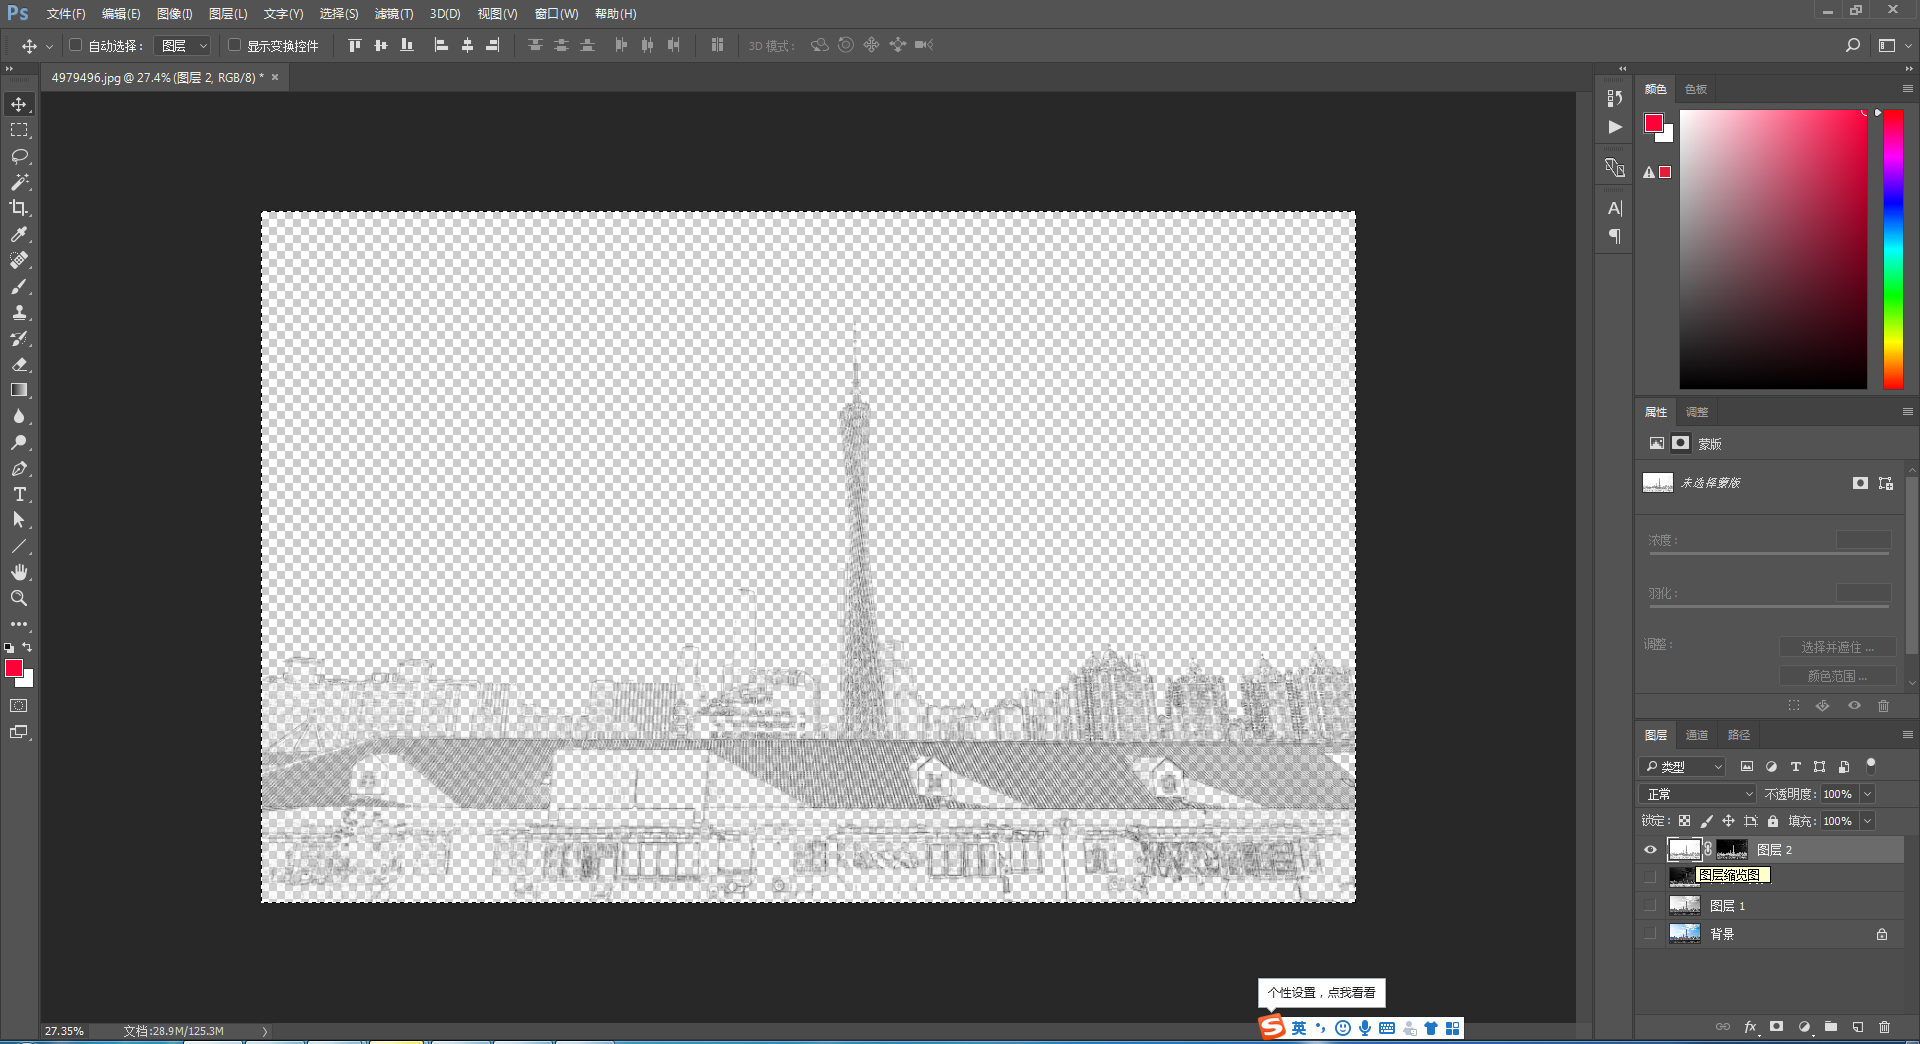Select the Horizontal Type tool
The width and height of the screenshot is (1920, 1044).
(x=19, y=495)
